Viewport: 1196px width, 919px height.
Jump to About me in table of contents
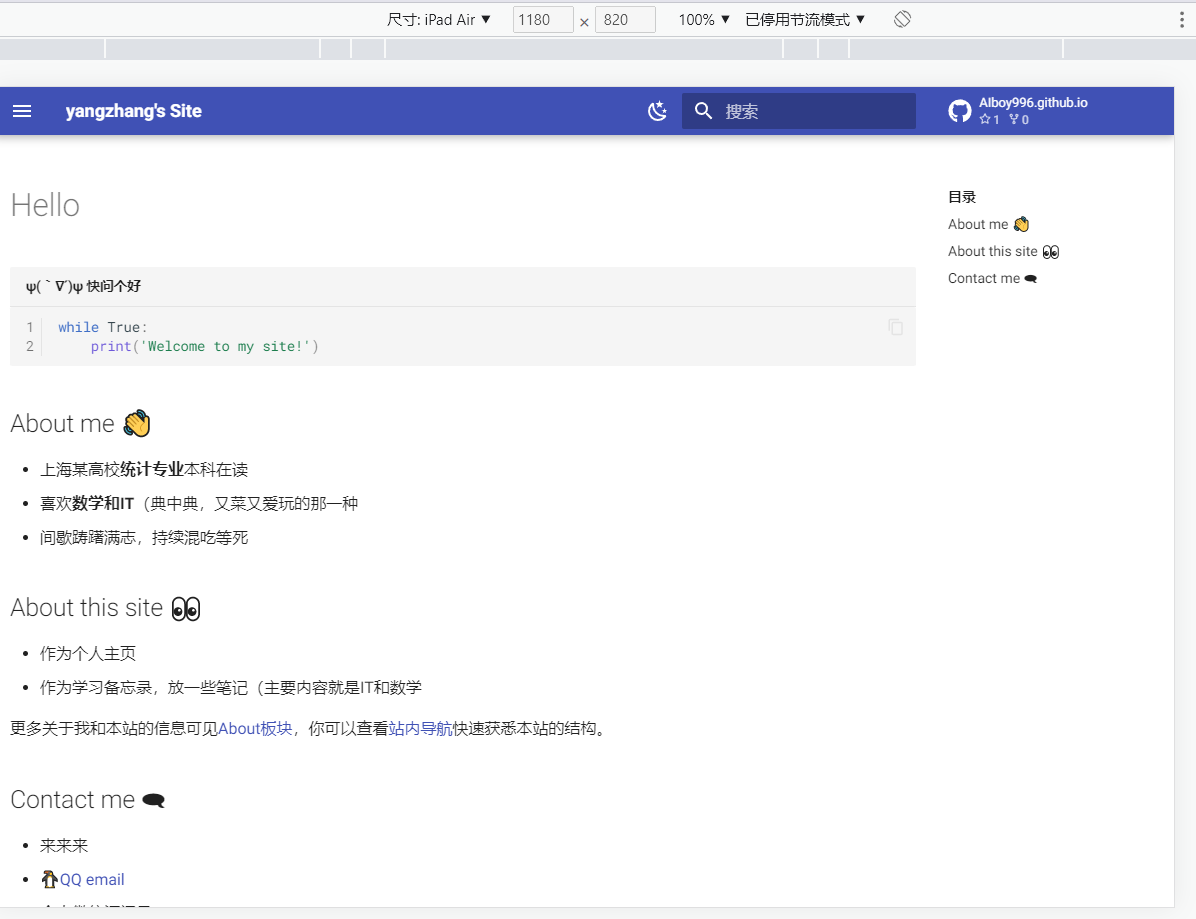988,224
